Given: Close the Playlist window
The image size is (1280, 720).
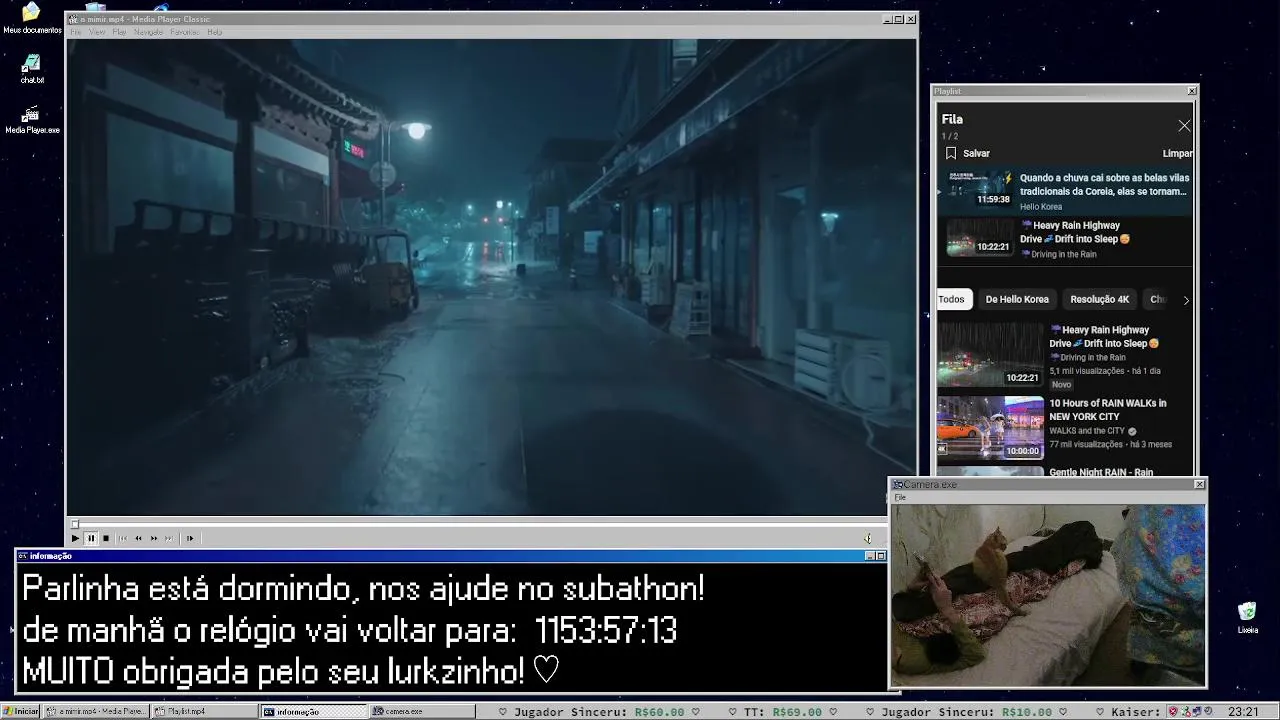Looking at the screenshot, I should pyautogui.click(x=1191, y=91).
